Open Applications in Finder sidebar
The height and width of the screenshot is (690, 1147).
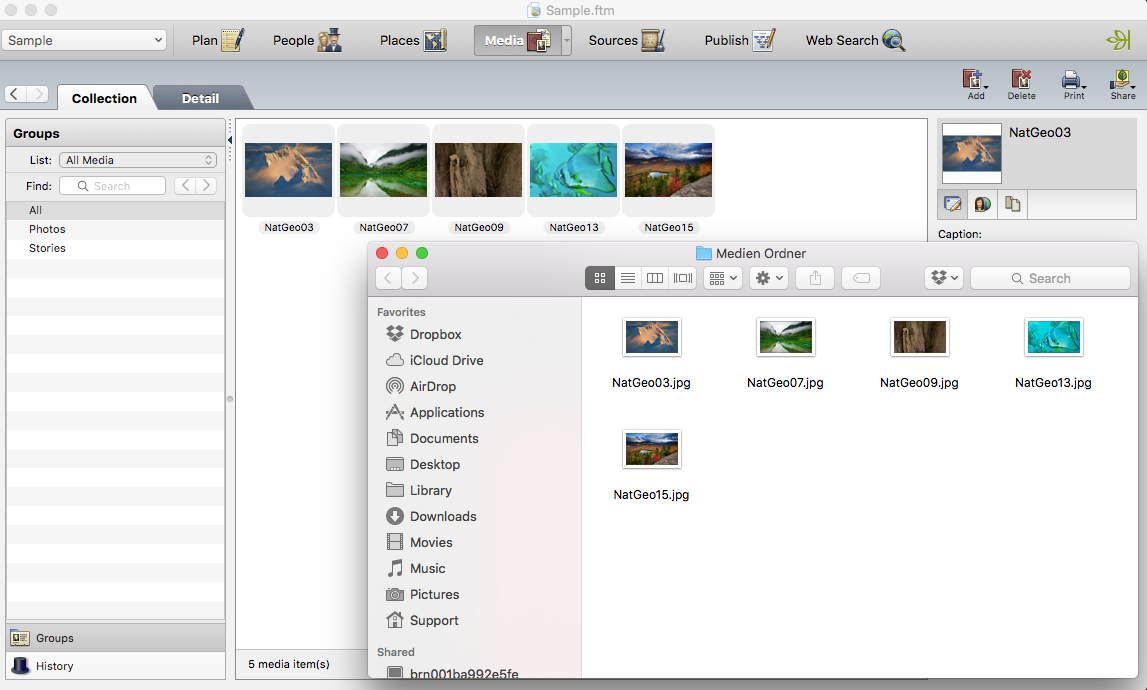[x=435, y=412]
